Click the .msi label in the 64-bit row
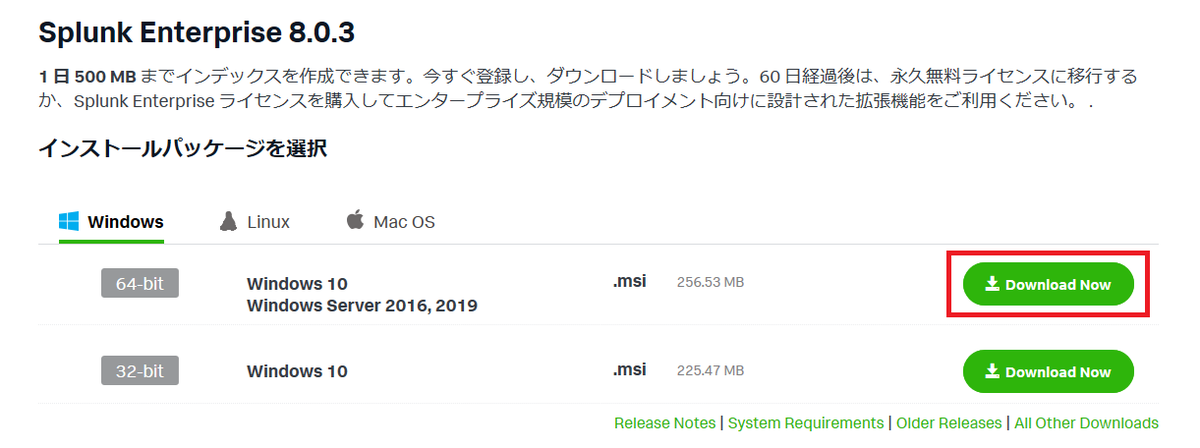 pos(629,282)
